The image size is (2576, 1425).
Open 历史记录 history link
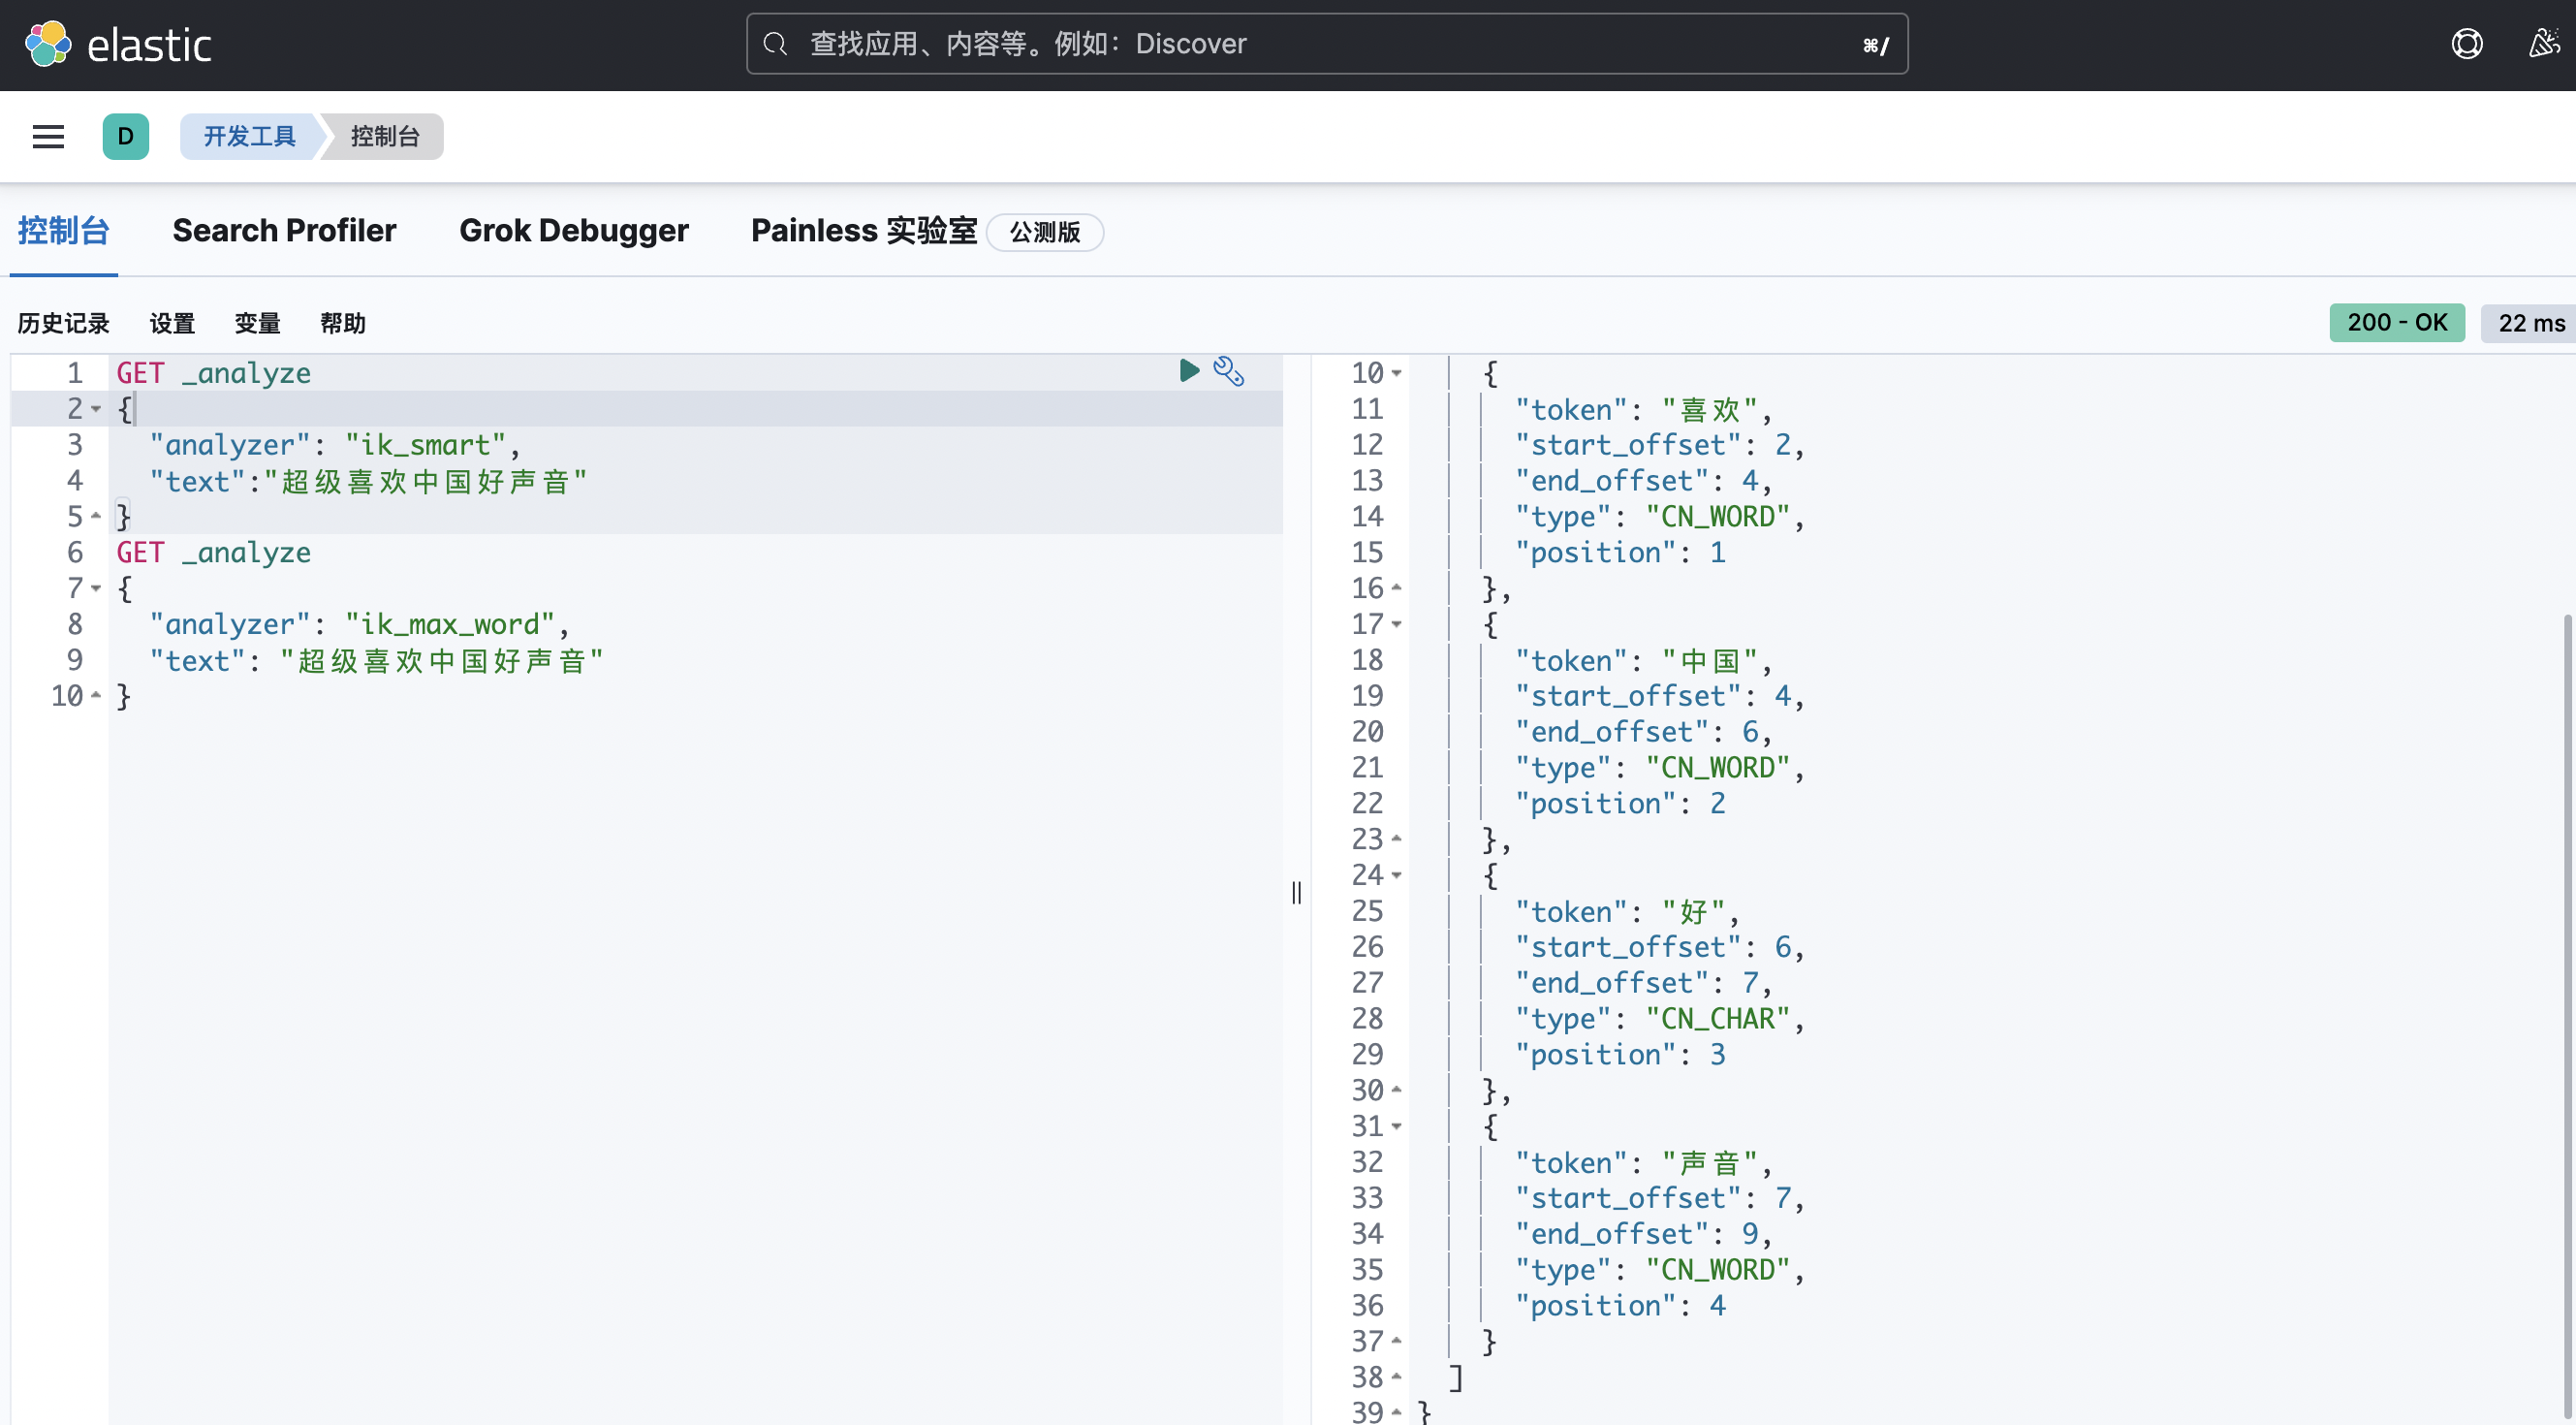pos(63,323)
